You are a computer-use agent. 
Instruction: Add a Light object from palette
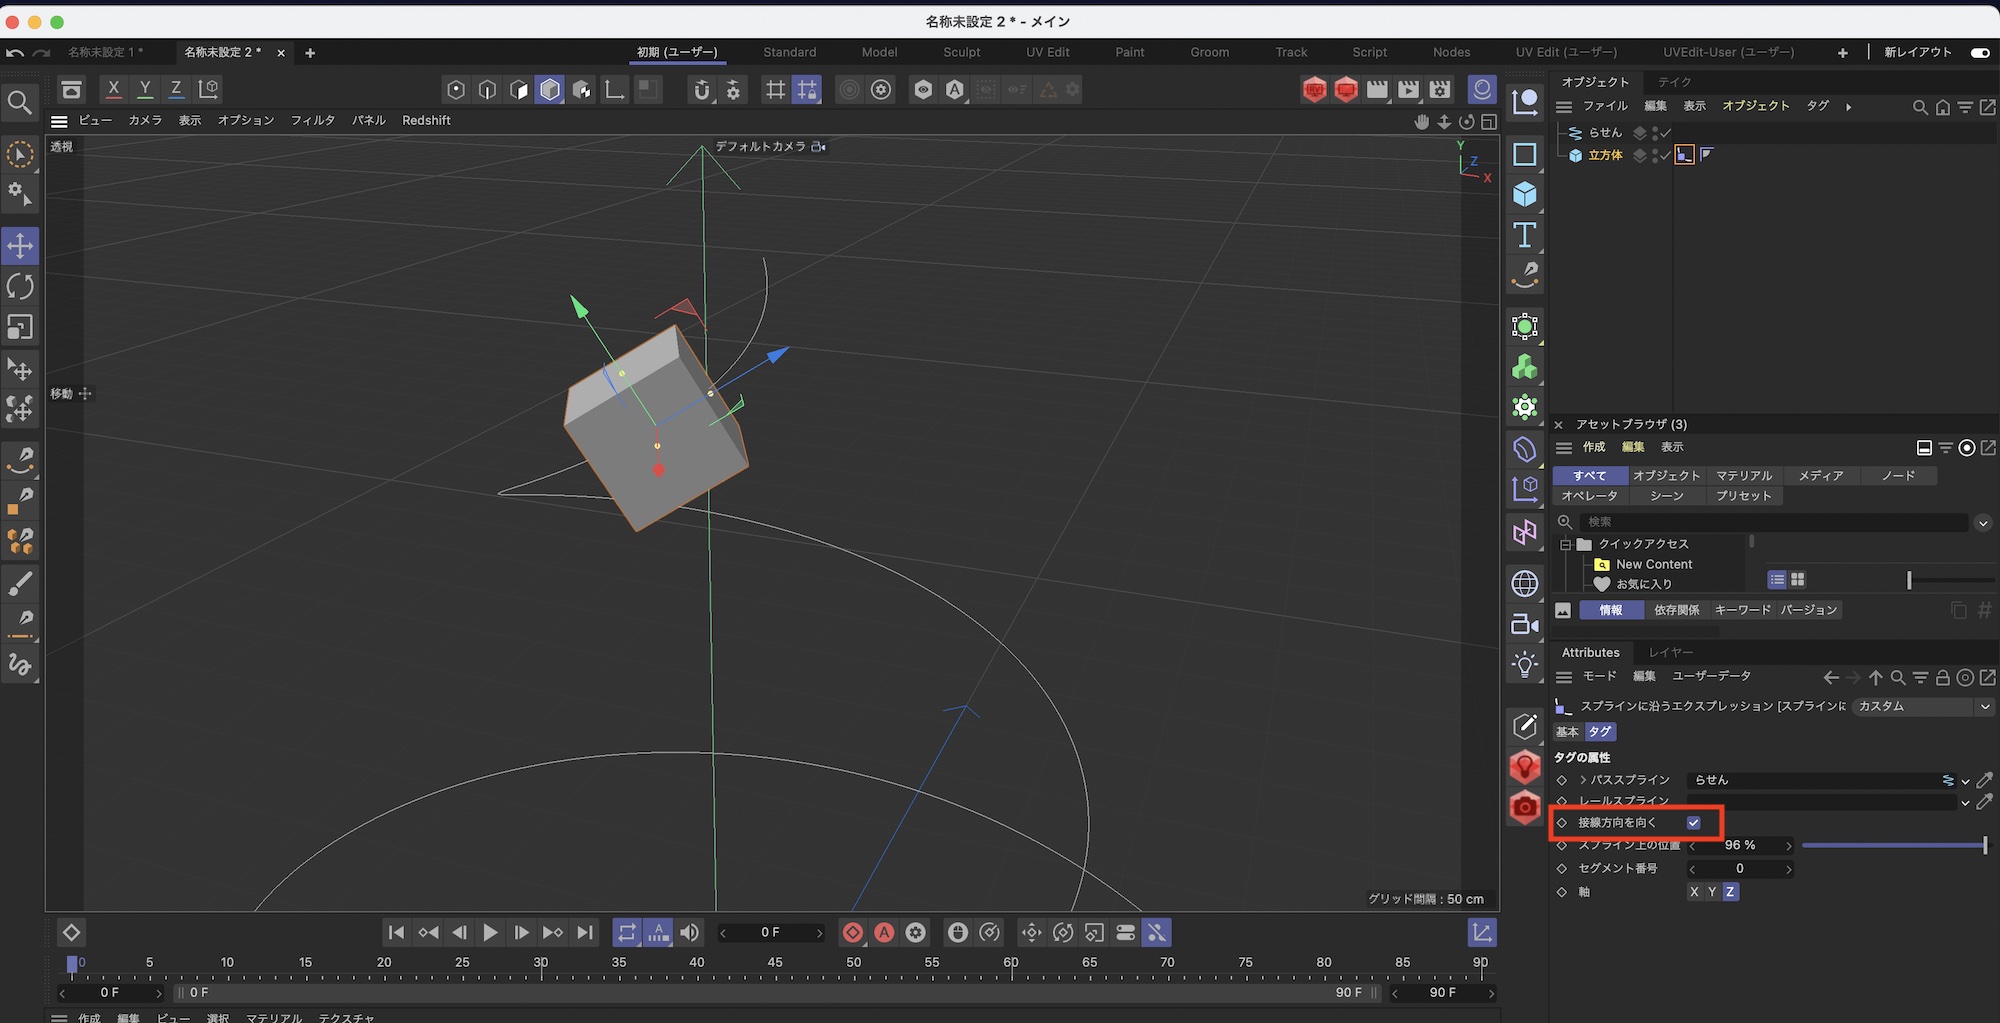(x=1524, y=664)
